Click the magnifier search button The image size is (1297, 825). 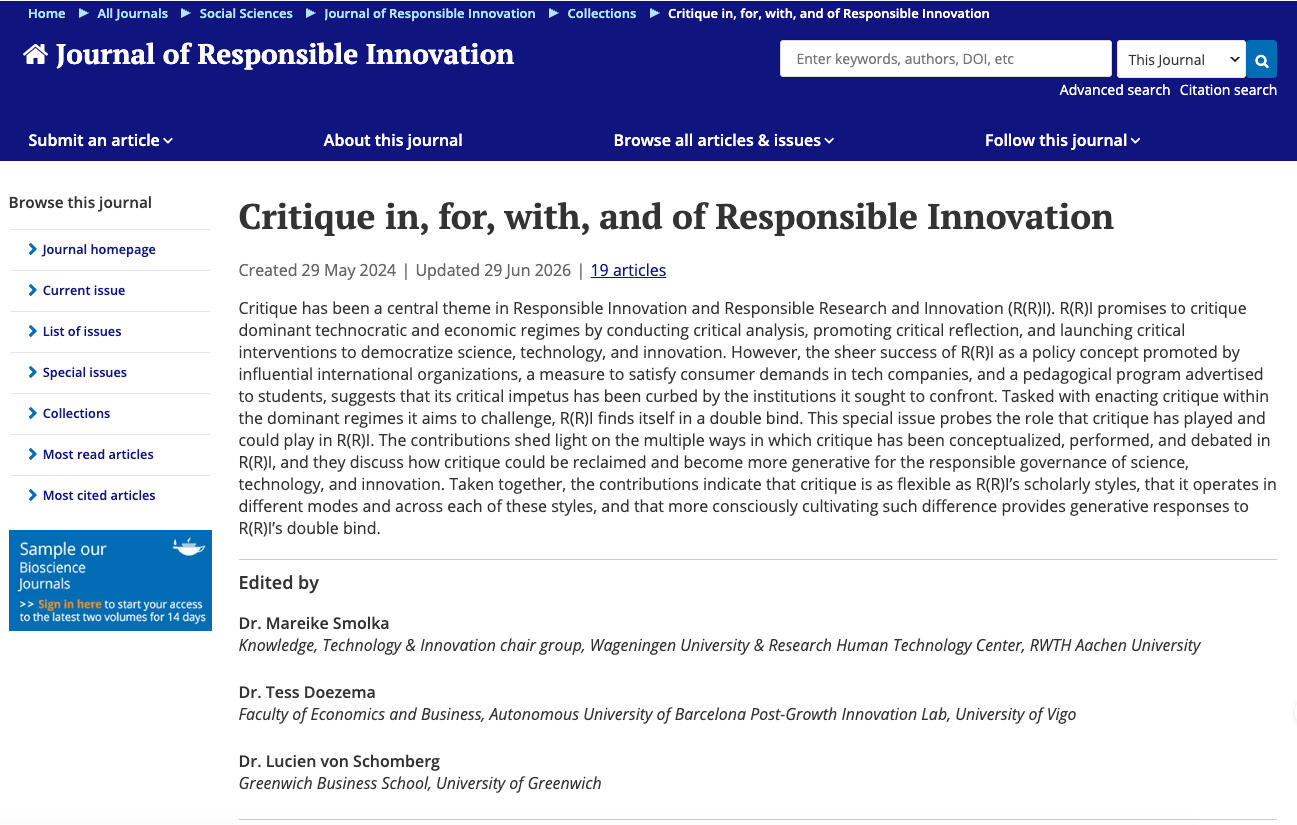pos(1262,60)
